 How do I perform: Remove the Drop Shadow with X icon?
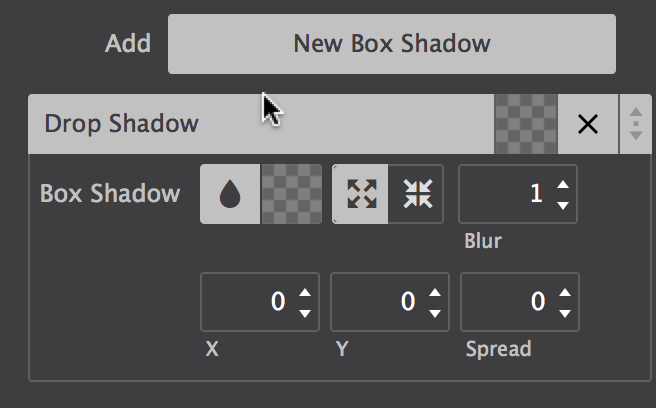click(588, 124)
